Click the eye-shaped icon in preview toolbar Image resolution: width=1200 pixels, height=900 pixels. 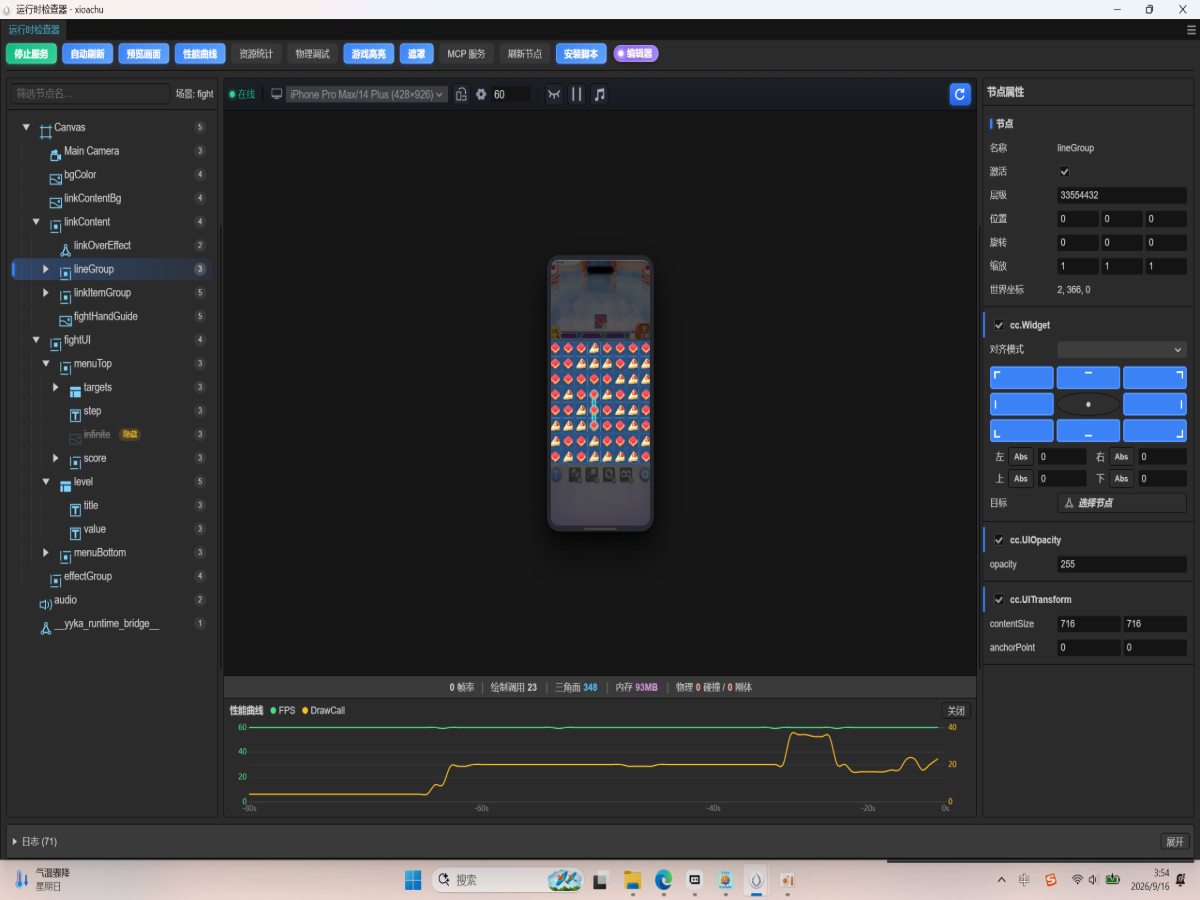[x=554, y=94]
